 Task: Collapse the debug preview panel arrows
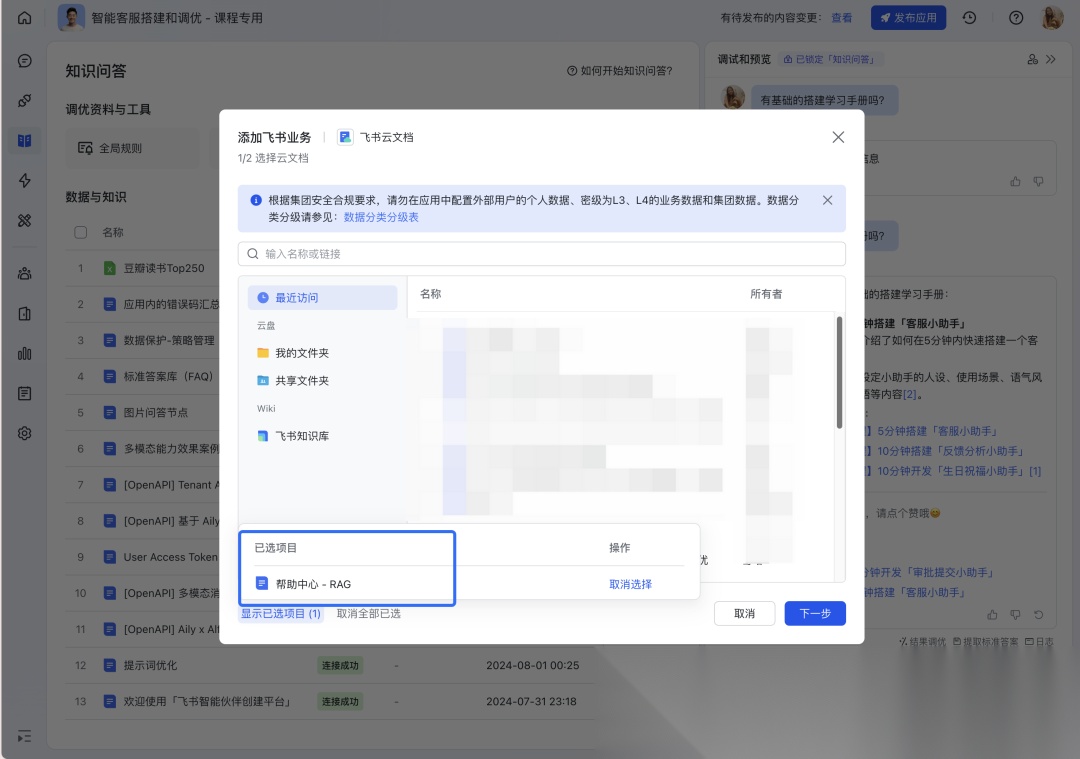1051,60
